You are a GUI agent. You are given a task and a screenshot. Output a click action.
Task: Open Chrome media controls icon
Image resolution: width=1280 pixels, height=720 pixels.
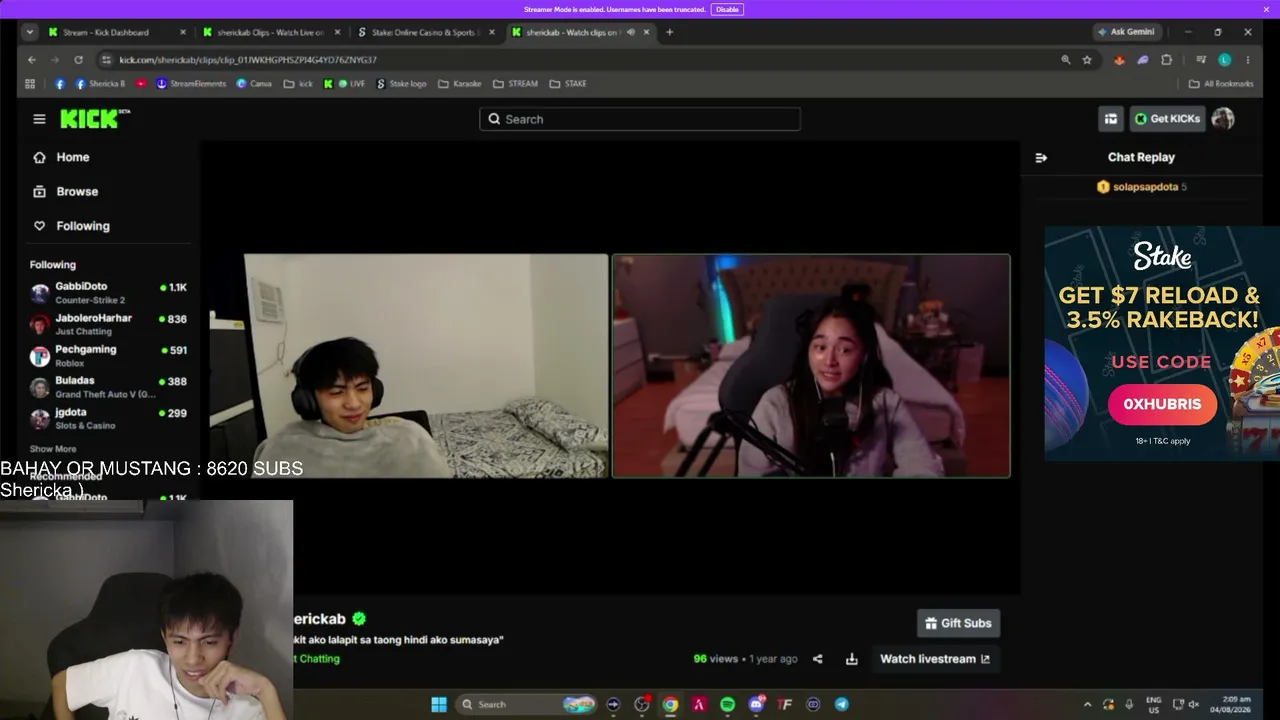click(1201, 60)
